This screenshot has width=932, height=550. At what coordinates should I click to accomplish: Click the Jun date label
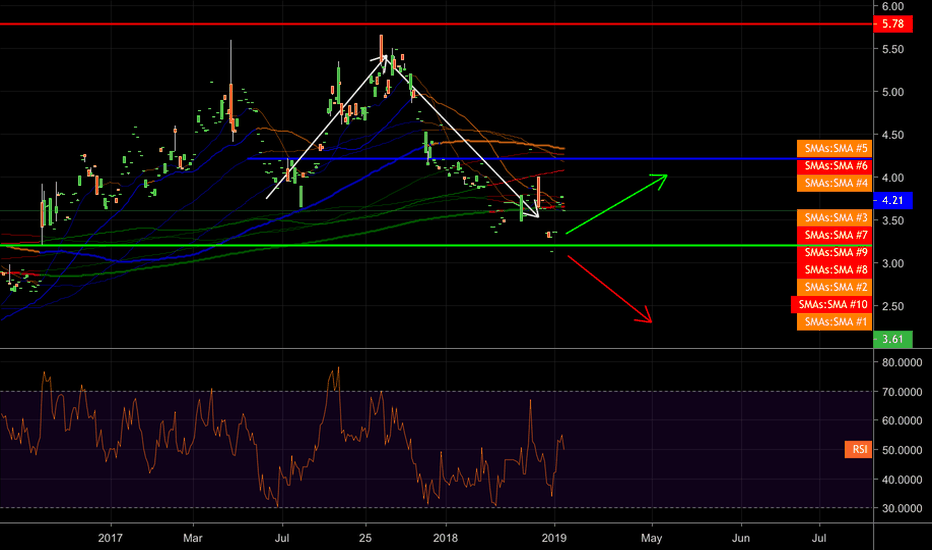click(x=741, y=538)
